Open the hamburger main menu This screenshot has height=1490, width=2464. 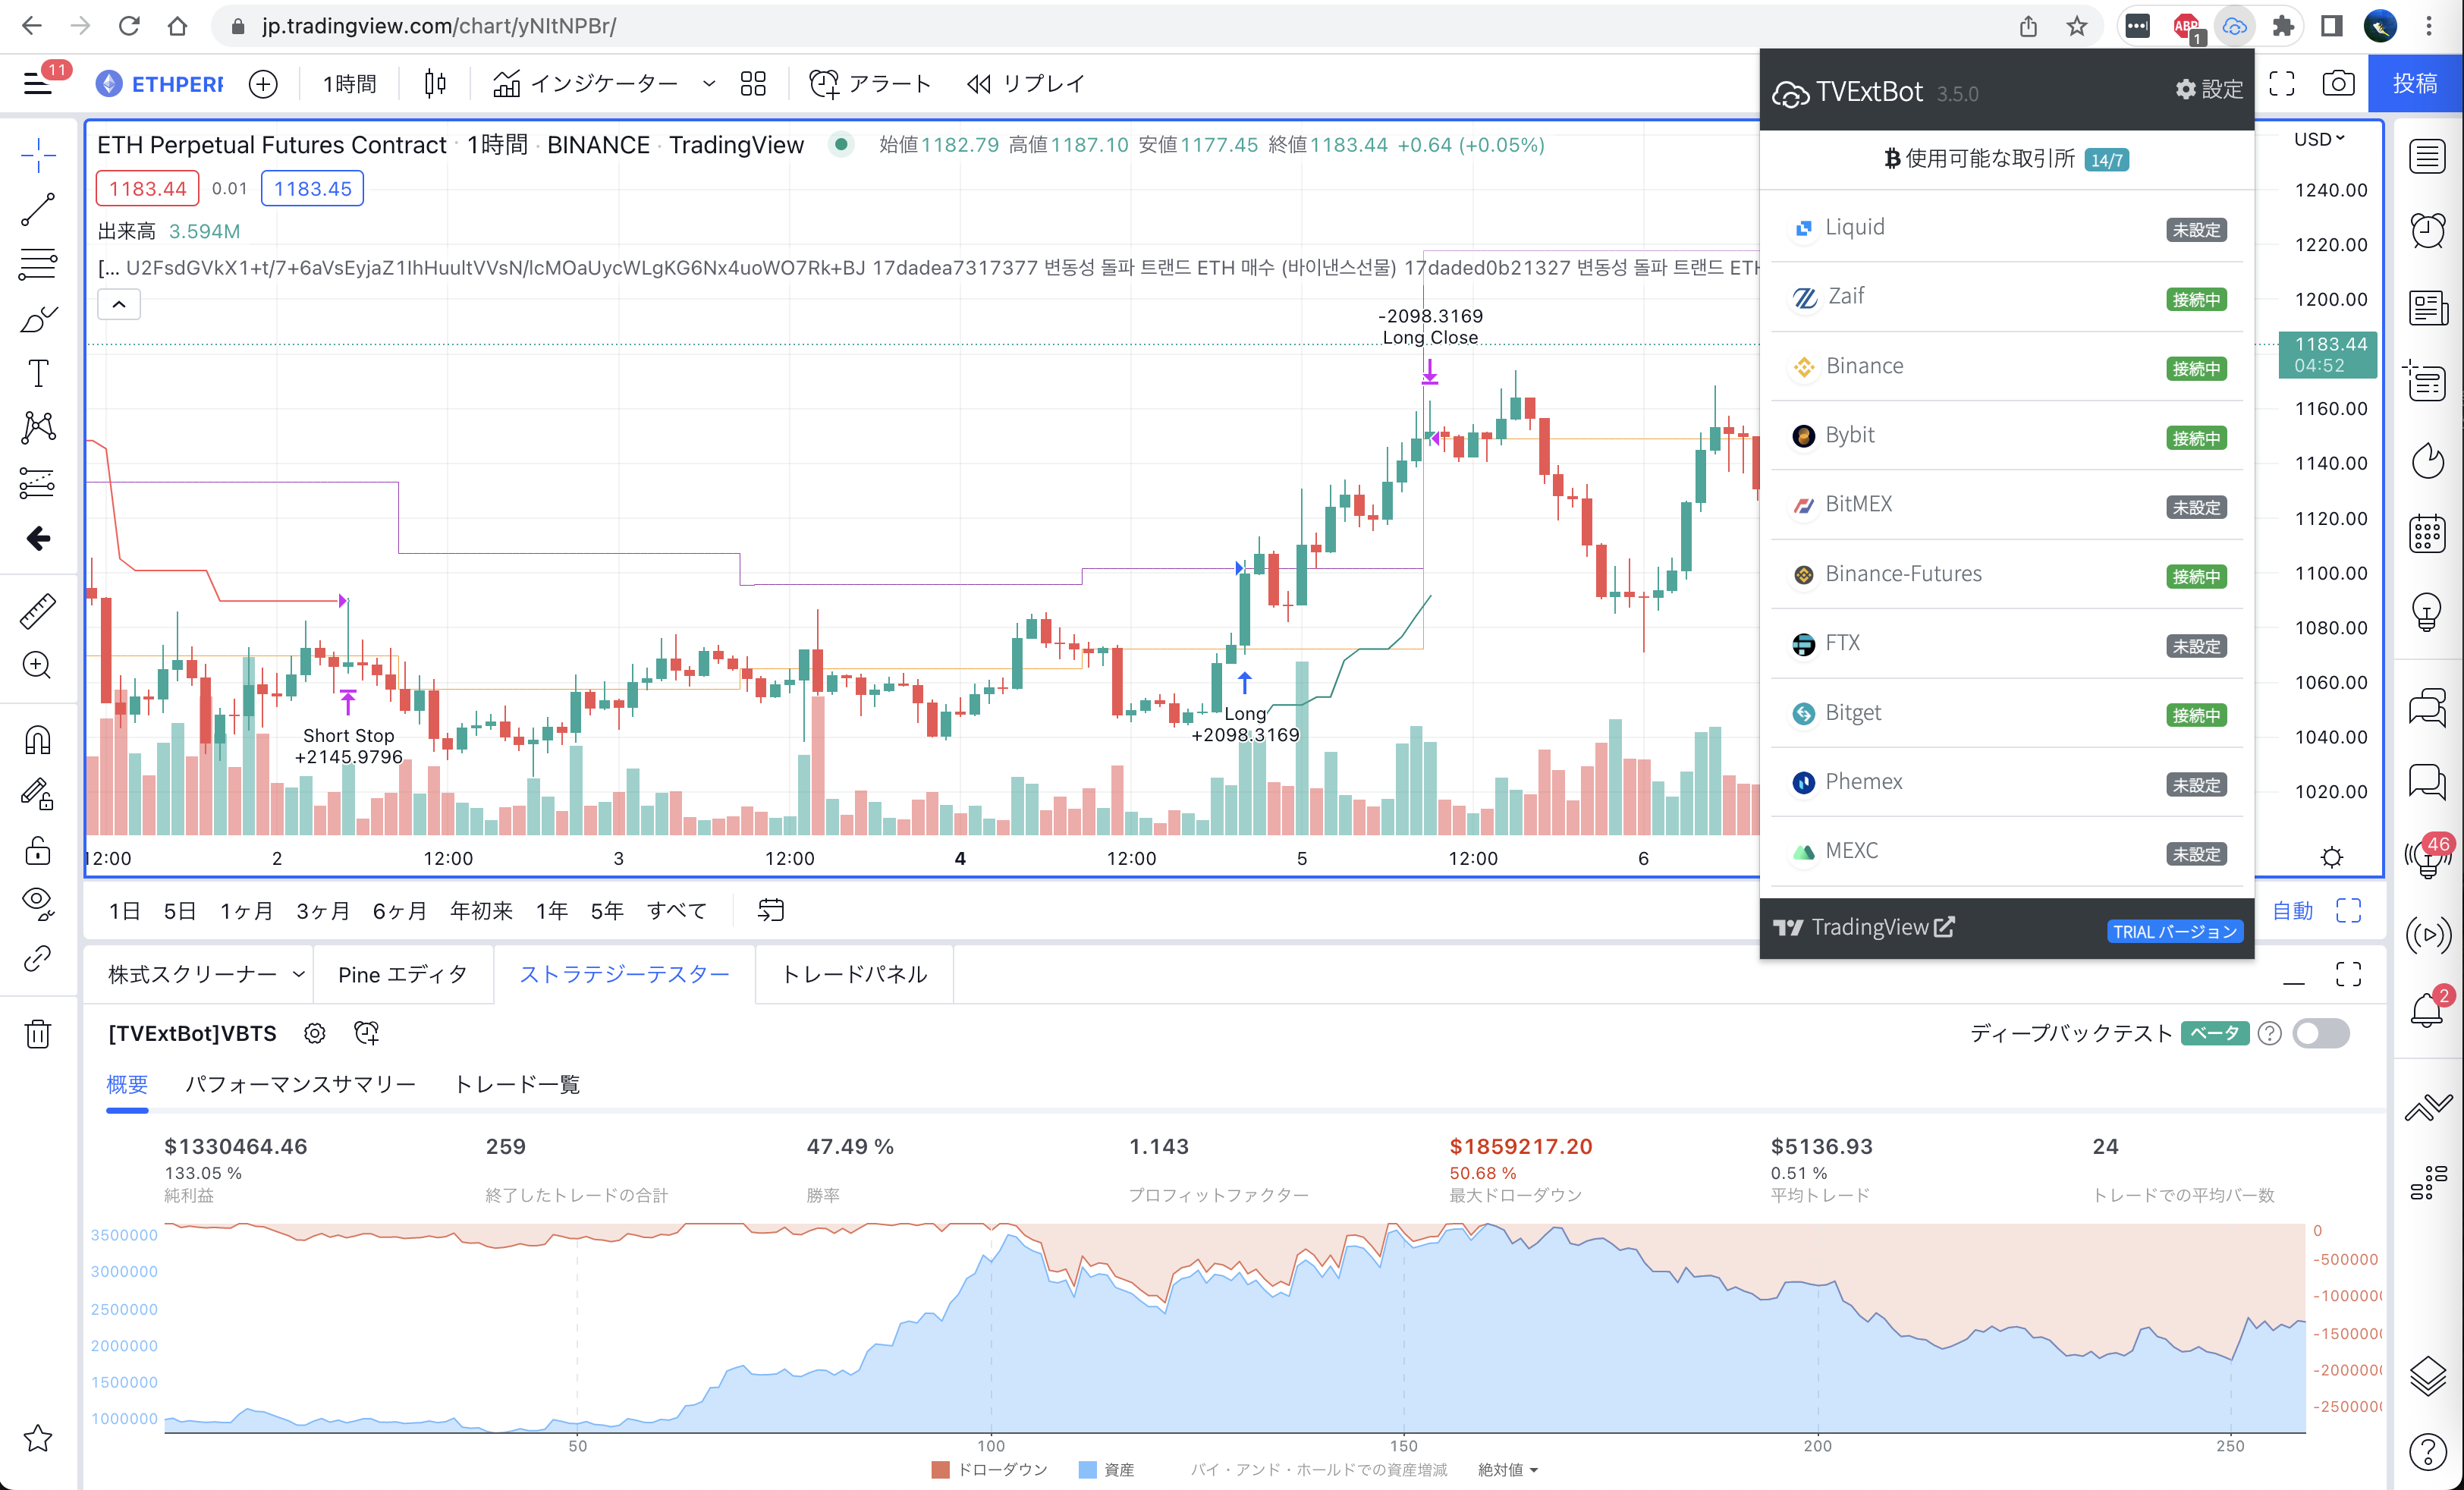pos(38,84)
